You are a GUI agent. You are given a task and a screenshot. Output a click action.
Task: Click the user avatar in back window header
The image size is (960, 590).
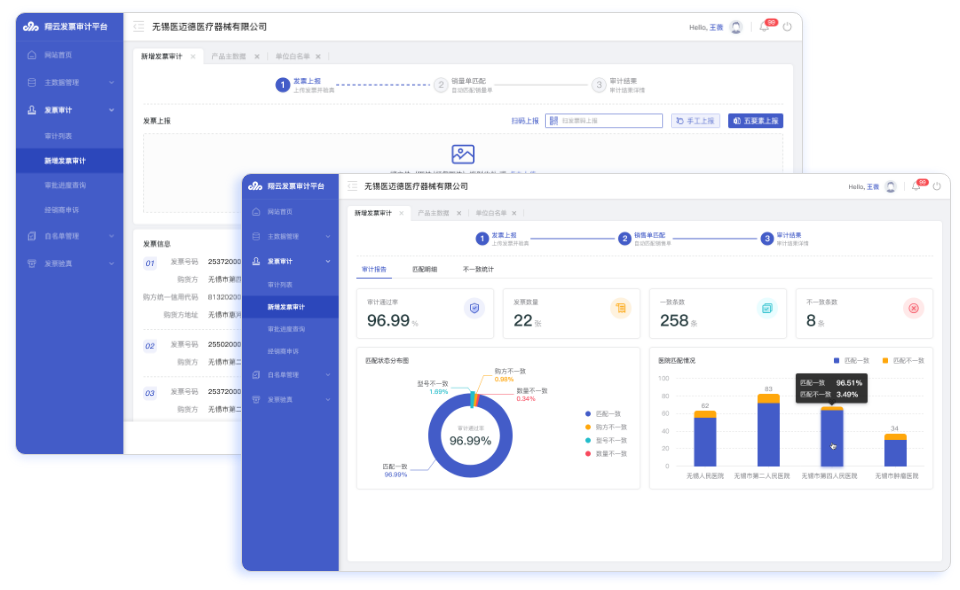pos(736,27)
